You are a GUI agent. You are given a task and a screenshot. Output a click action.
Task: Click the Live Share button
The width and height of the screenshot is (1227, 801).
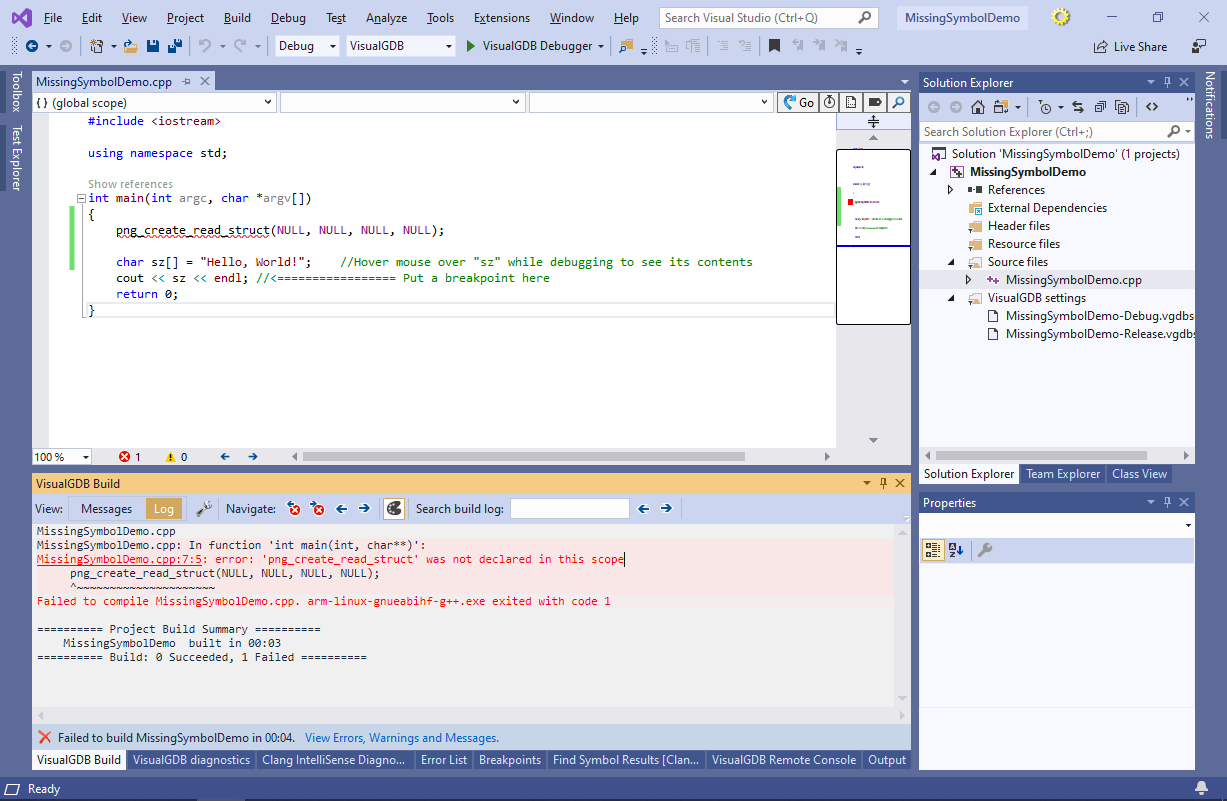[1131, 47]
